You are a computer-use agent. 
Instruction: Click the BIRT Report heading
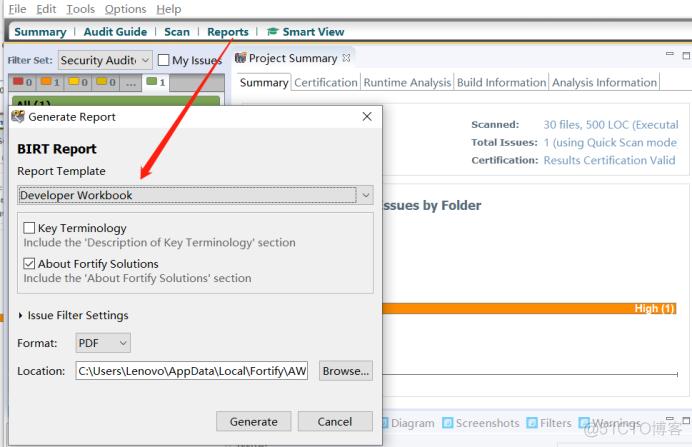click(x=56, y=149)
